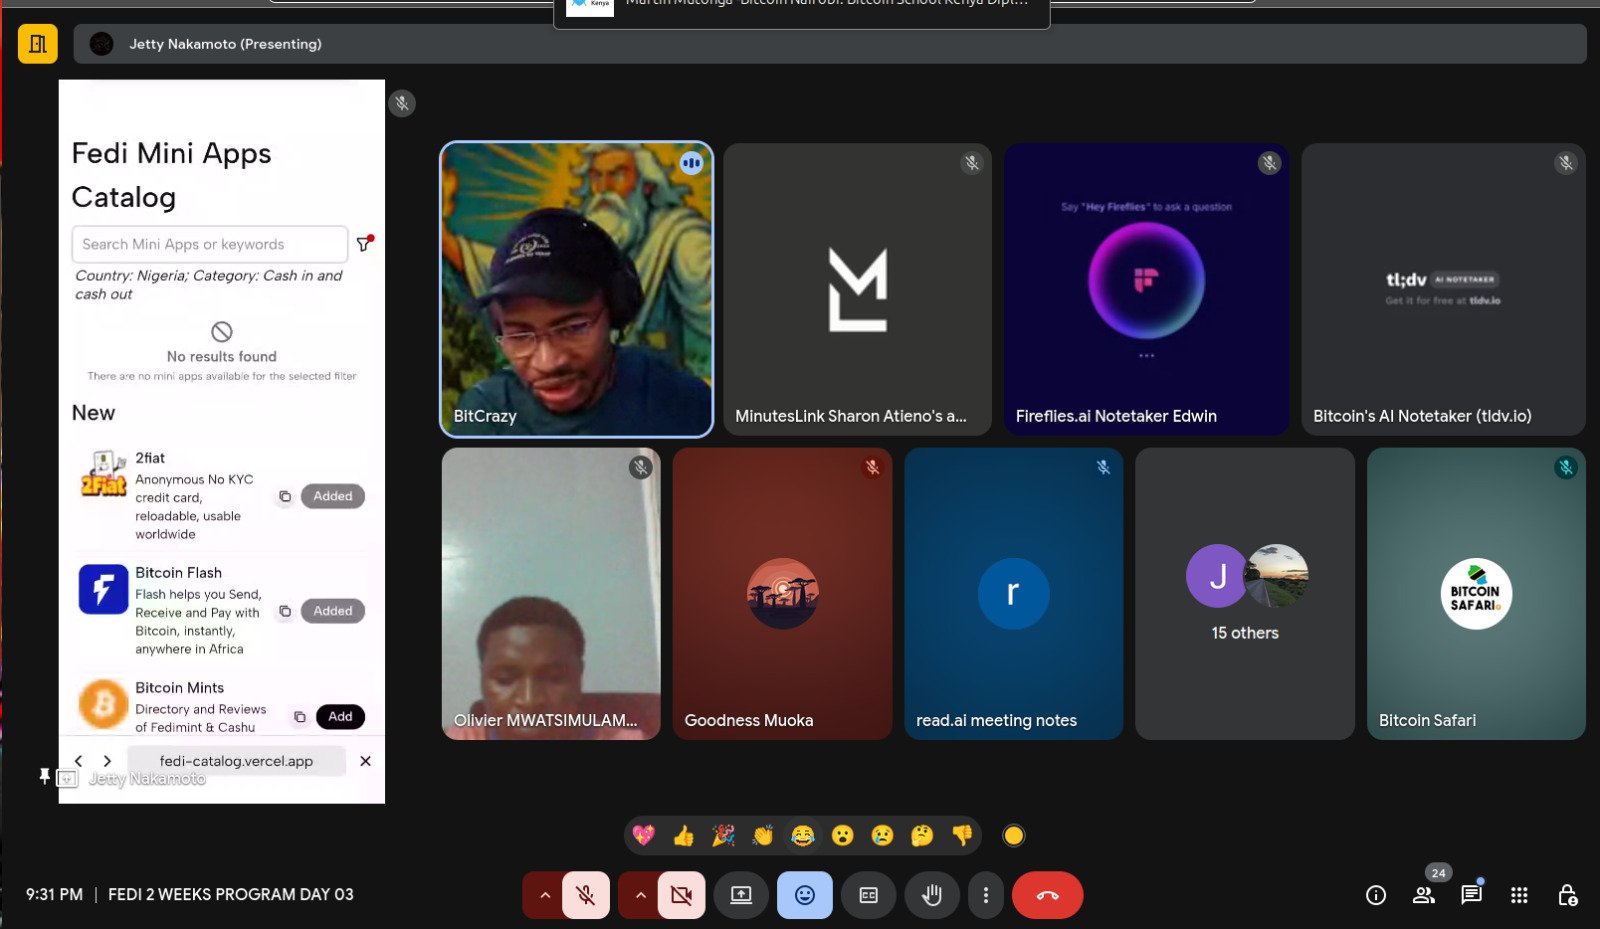Select the MinutesLink Sharon Atieno tile
Image resolution: width=1600 pixels, height=929 pixels.
[x=857, y=289]
